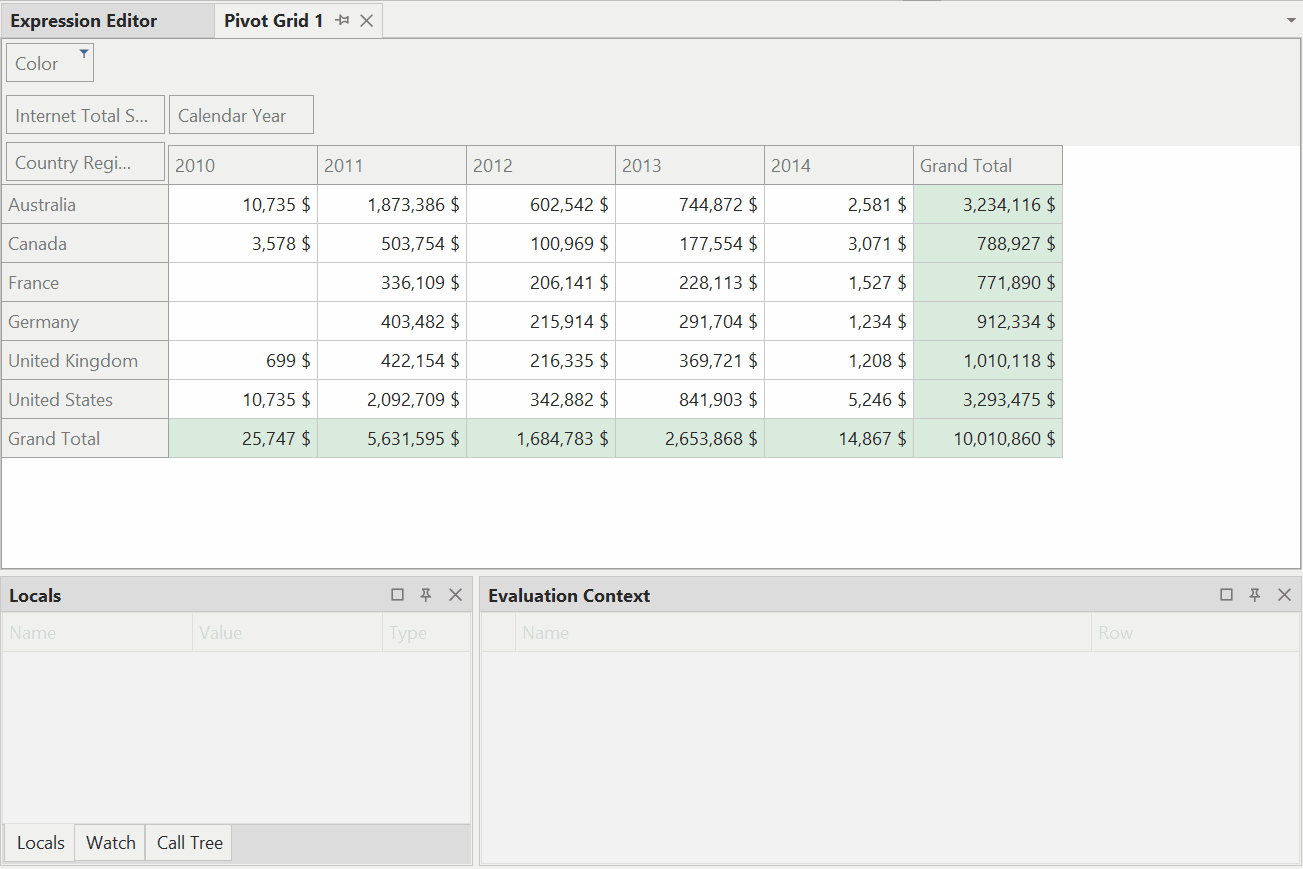Click the Country Region row field header

85,162
